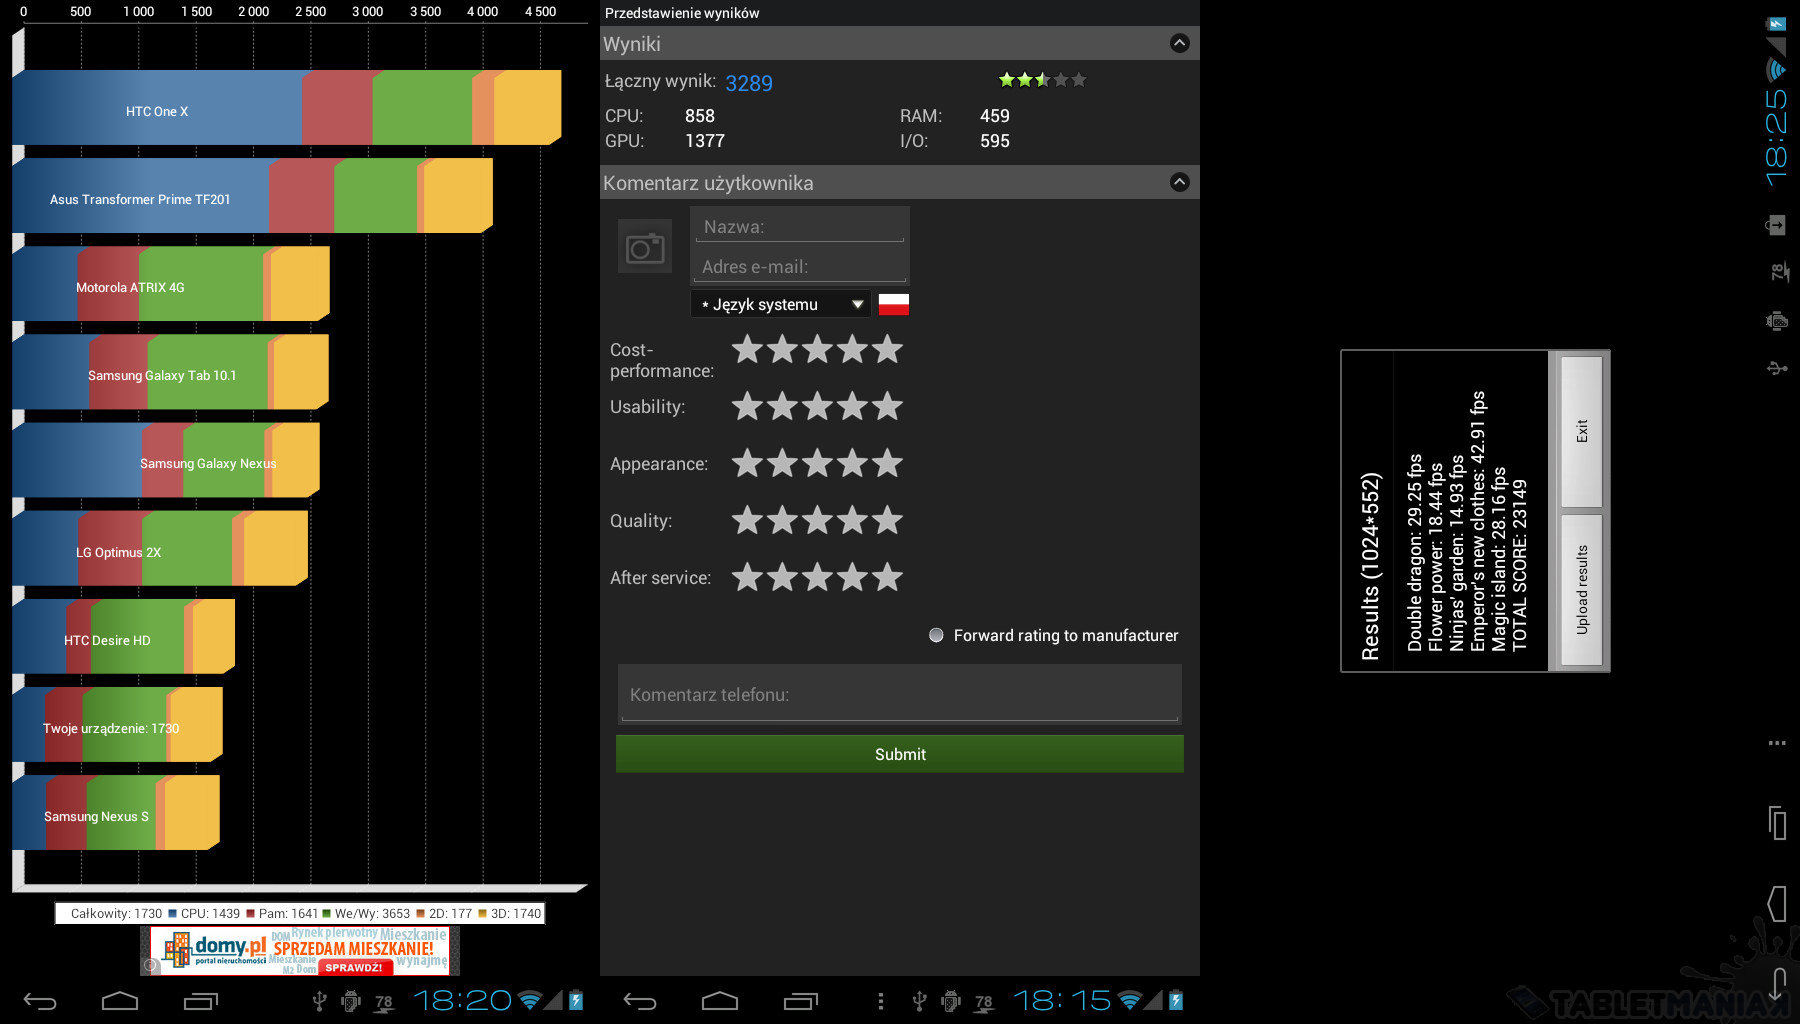Open recent apps in middle navigation bar
The width and height of the screenshot is (1800, 1024).
coord(800,1000)
